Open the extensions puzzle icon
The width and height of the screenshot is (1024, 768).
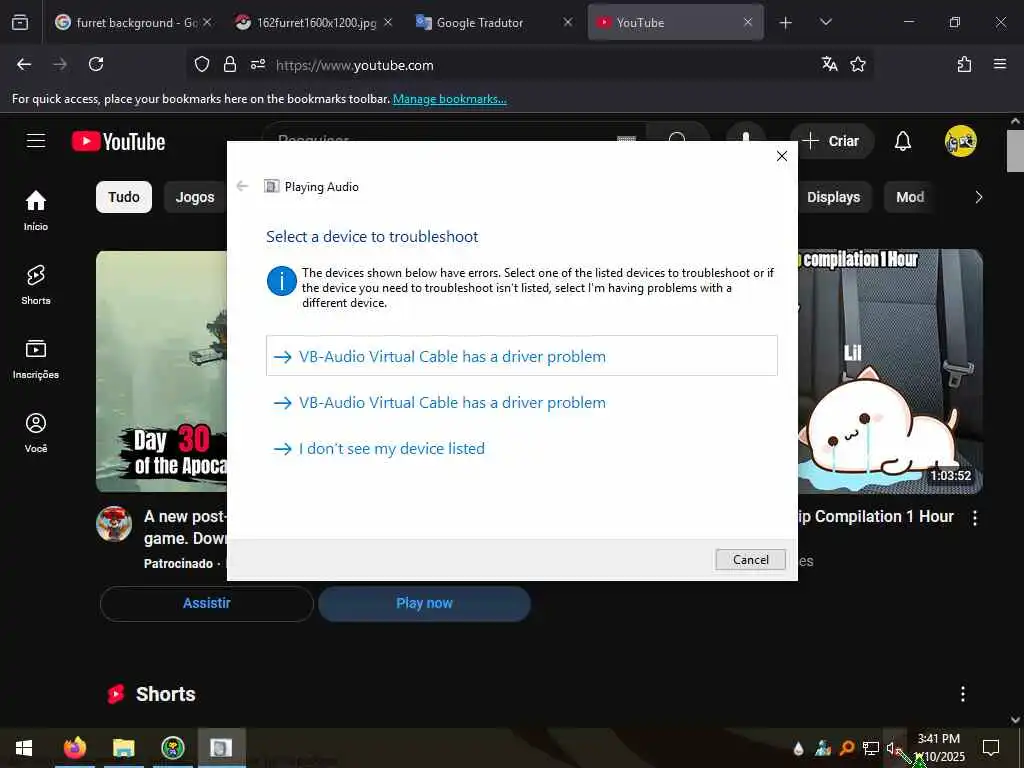tap(964, 65)
